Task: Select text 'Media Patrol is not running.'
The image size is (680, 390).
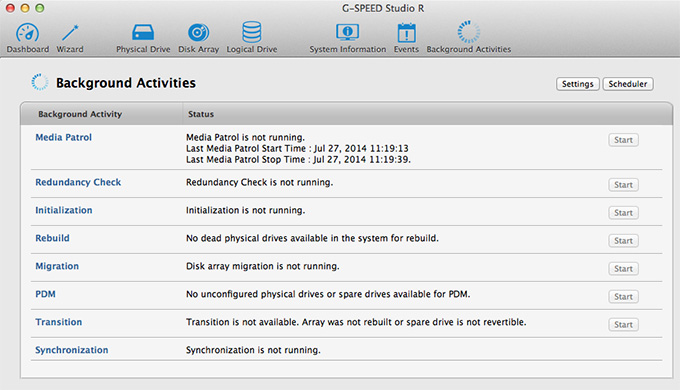Action: [x=245, y=138]
